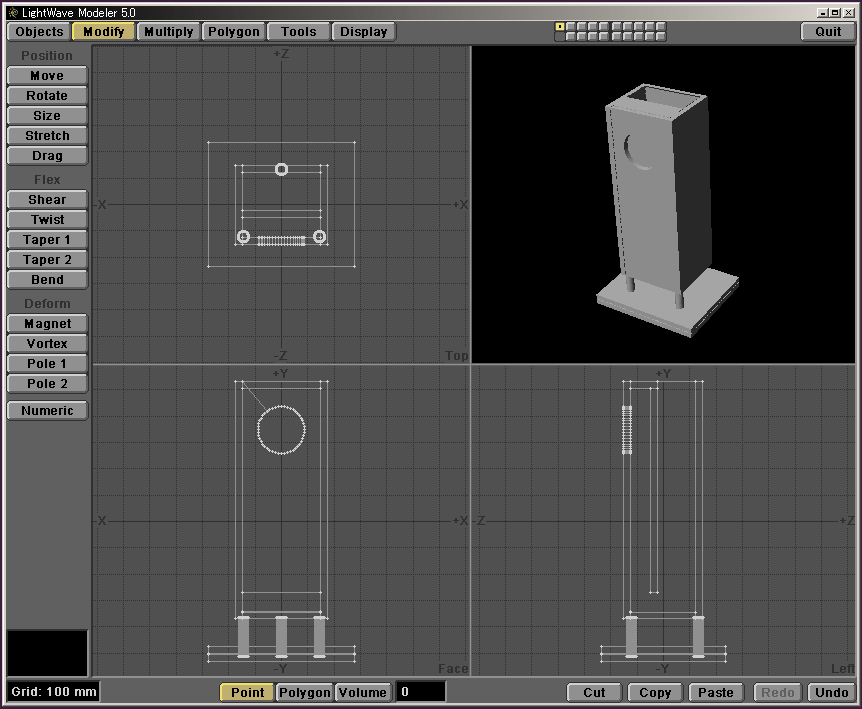The width and height of the screenshot is (862, 709).
Task: Select the first foreground layer button
Action: point(560,27)
